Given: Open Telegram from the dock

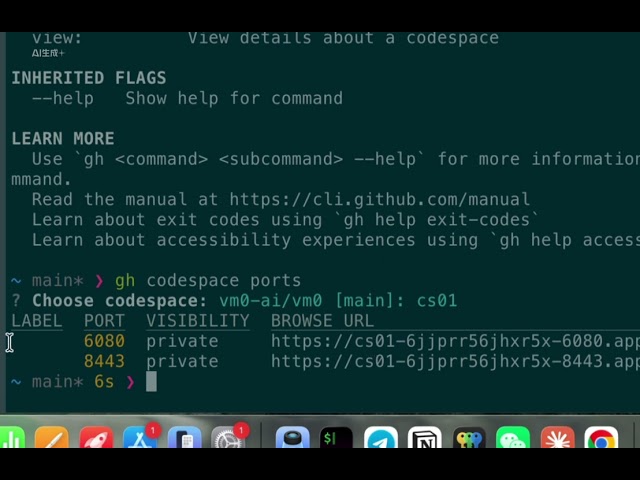Looking at the screenshot, I should (x=381, y=437).
